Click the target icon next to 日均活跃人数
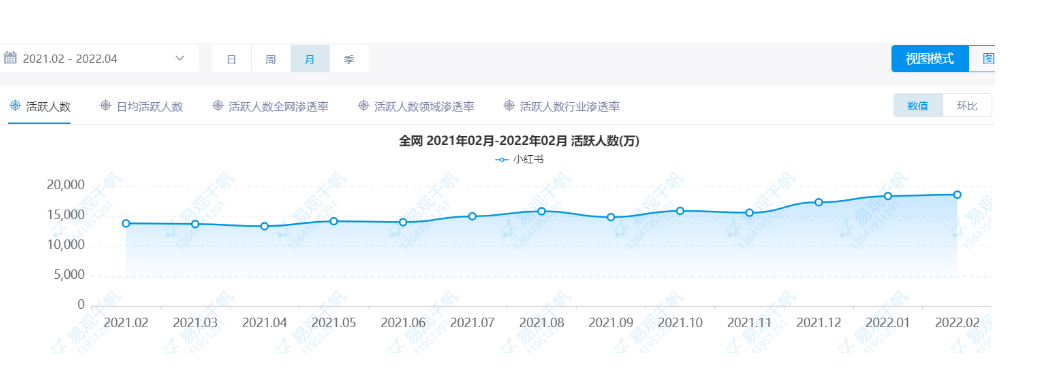 coord(105,106)
